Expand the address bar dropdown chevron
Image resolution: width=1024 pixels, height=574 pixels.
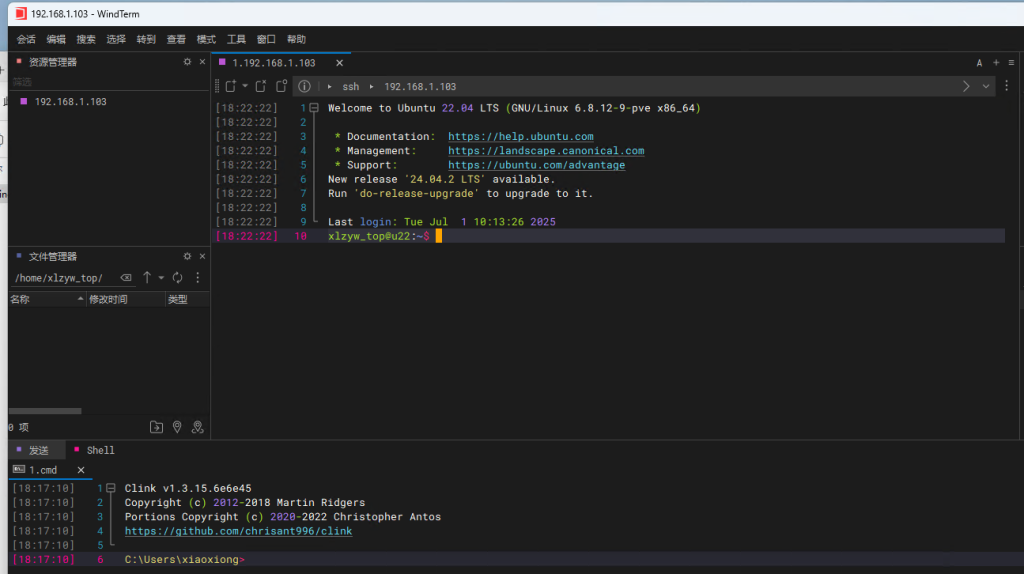[x=986, y=86]
